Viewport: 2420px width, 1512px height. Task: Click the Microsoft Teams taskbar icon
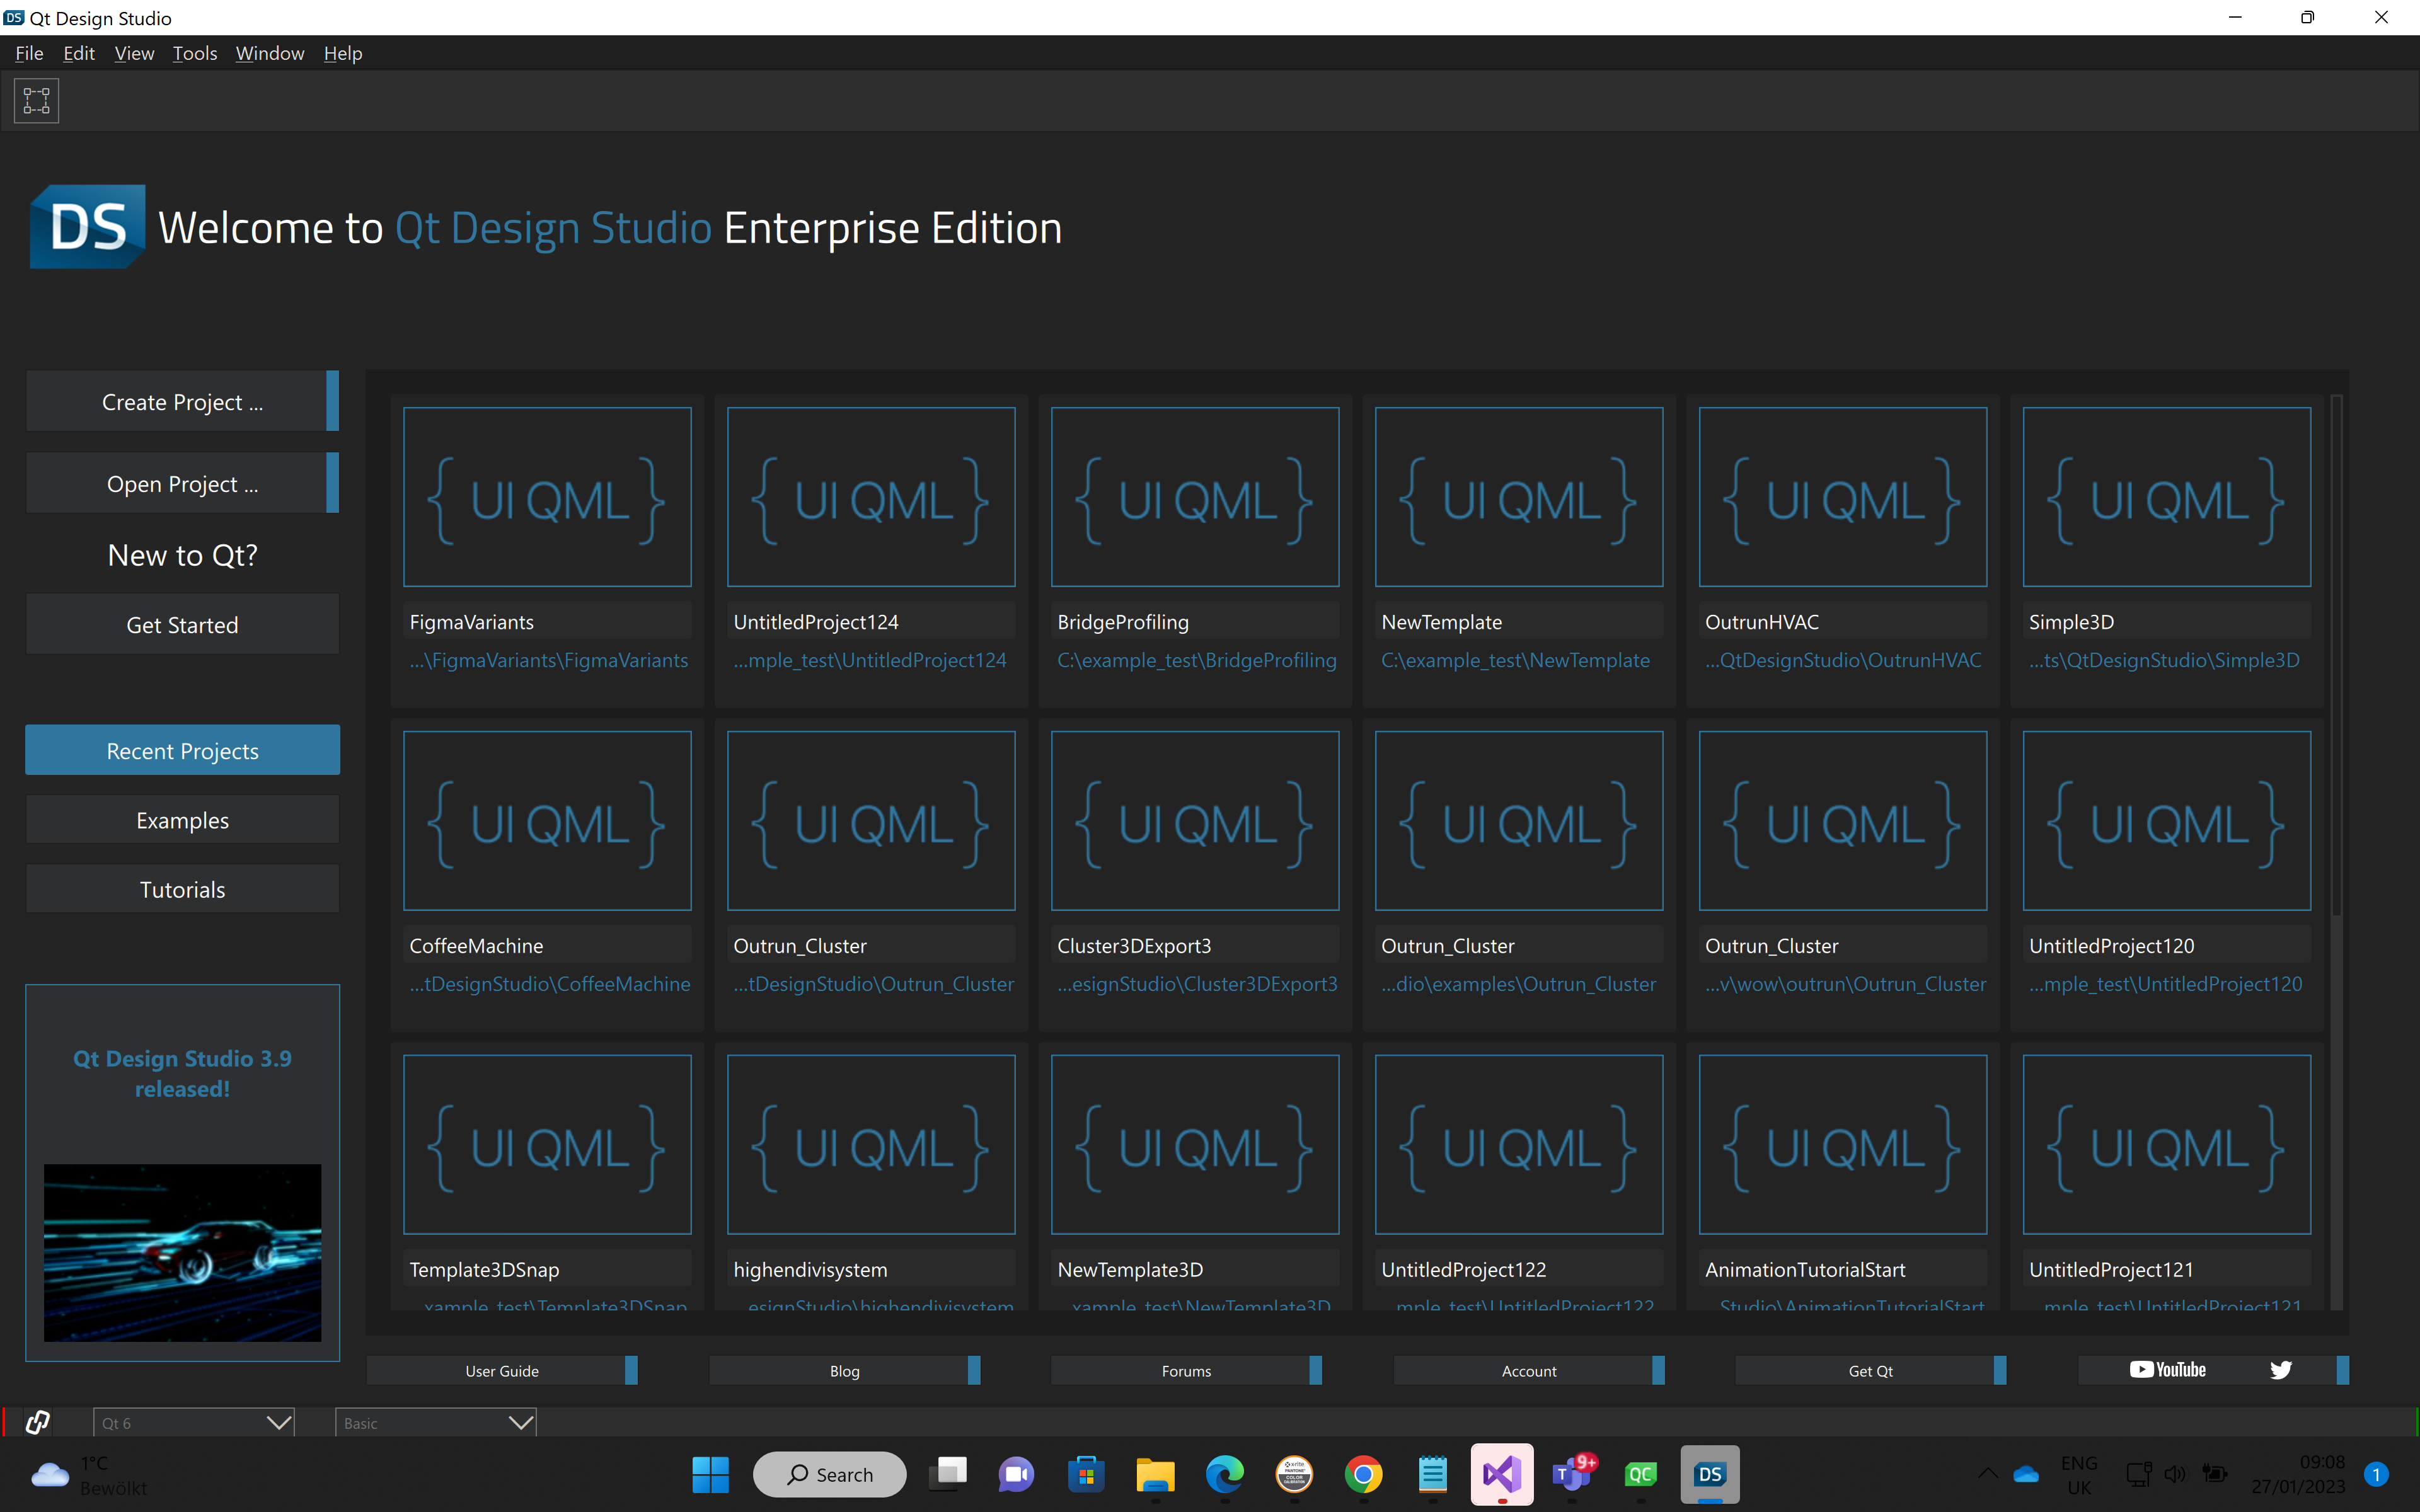[1571, 1474]
